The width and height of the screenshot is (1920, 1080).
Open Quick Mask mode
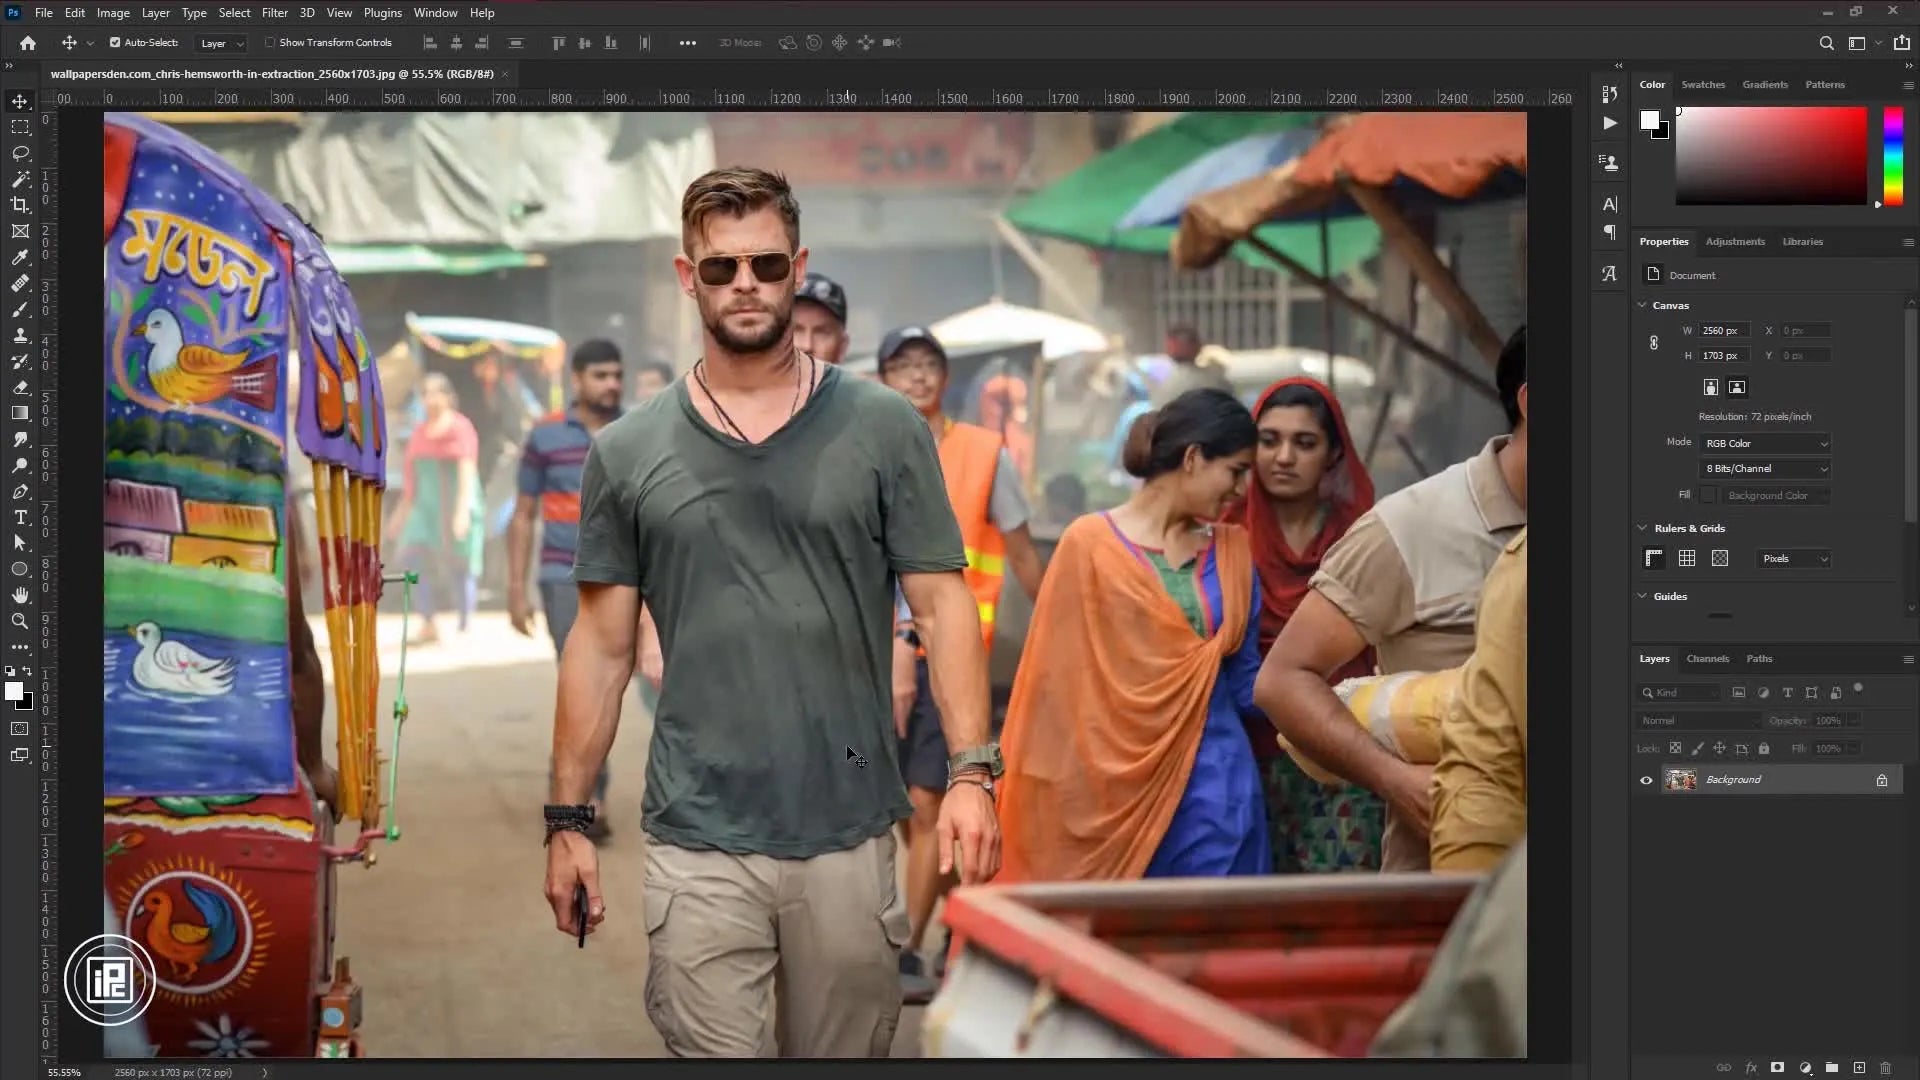[20, 729]
